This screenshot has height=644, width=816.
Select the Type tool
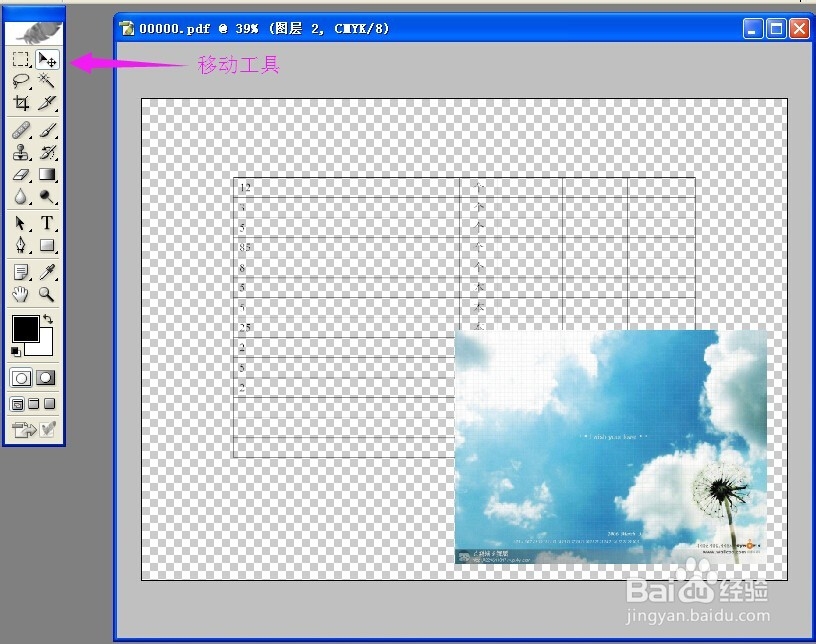click(x=47, y=223)
